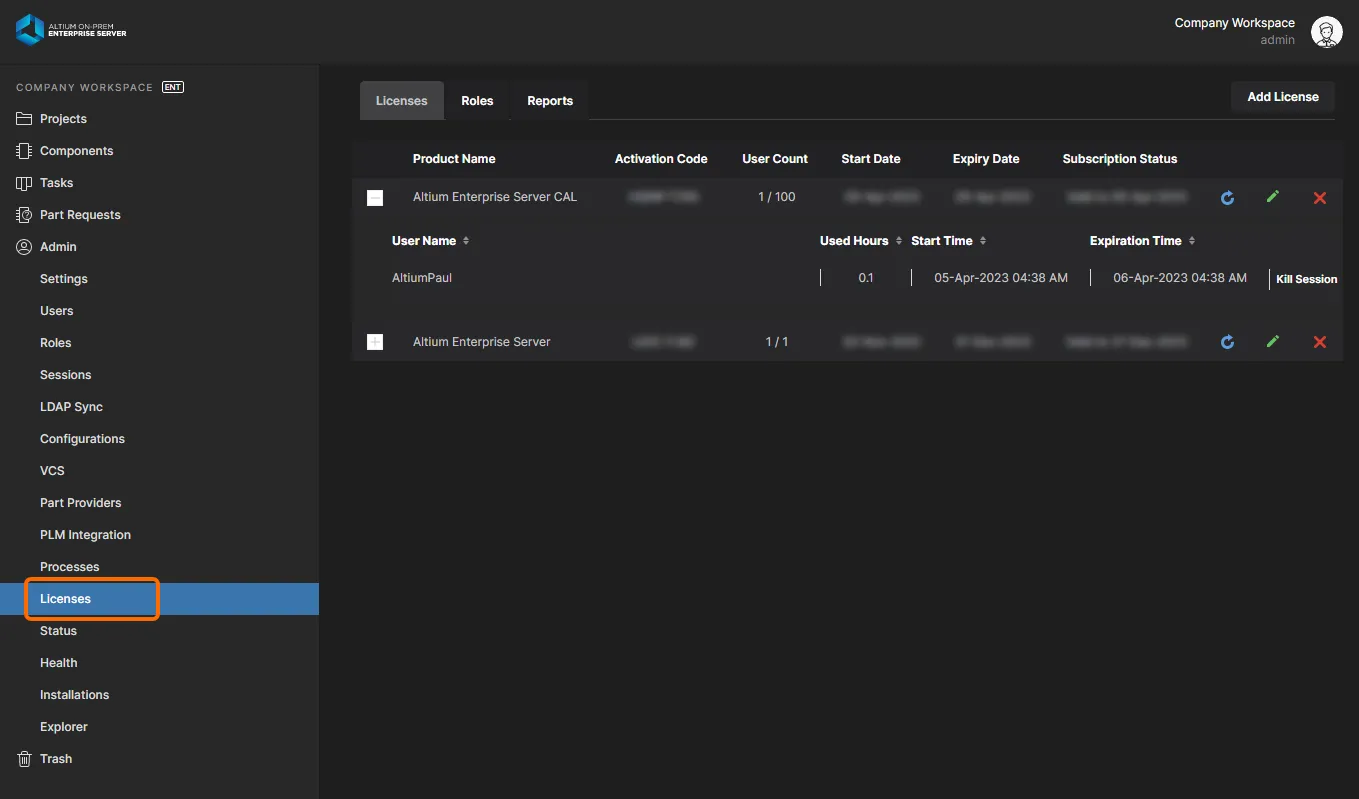Open the Users admin page
Screen dimensions: 1359x799
[56, 311]
